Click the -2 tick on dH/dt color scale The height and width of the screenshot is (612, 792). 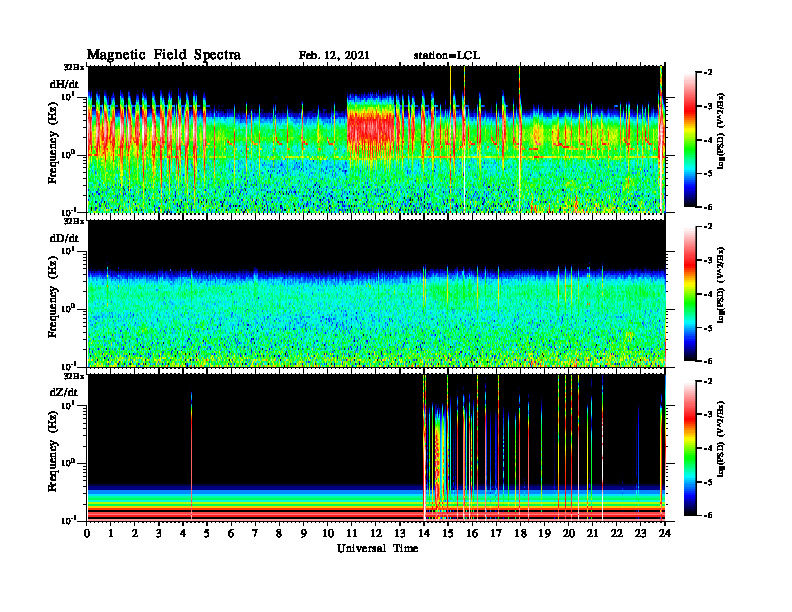708,73
